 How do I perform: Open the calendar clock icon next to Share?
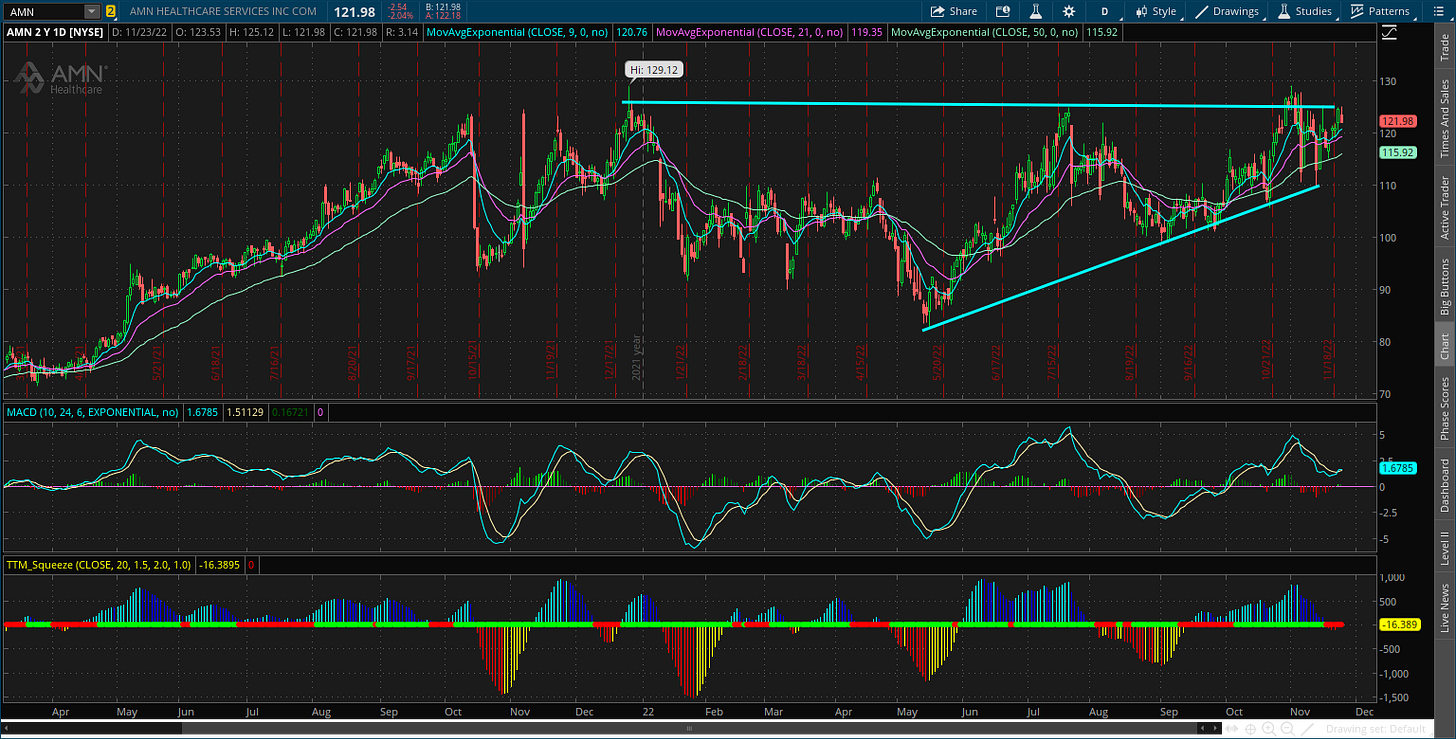click(1003, 11)
